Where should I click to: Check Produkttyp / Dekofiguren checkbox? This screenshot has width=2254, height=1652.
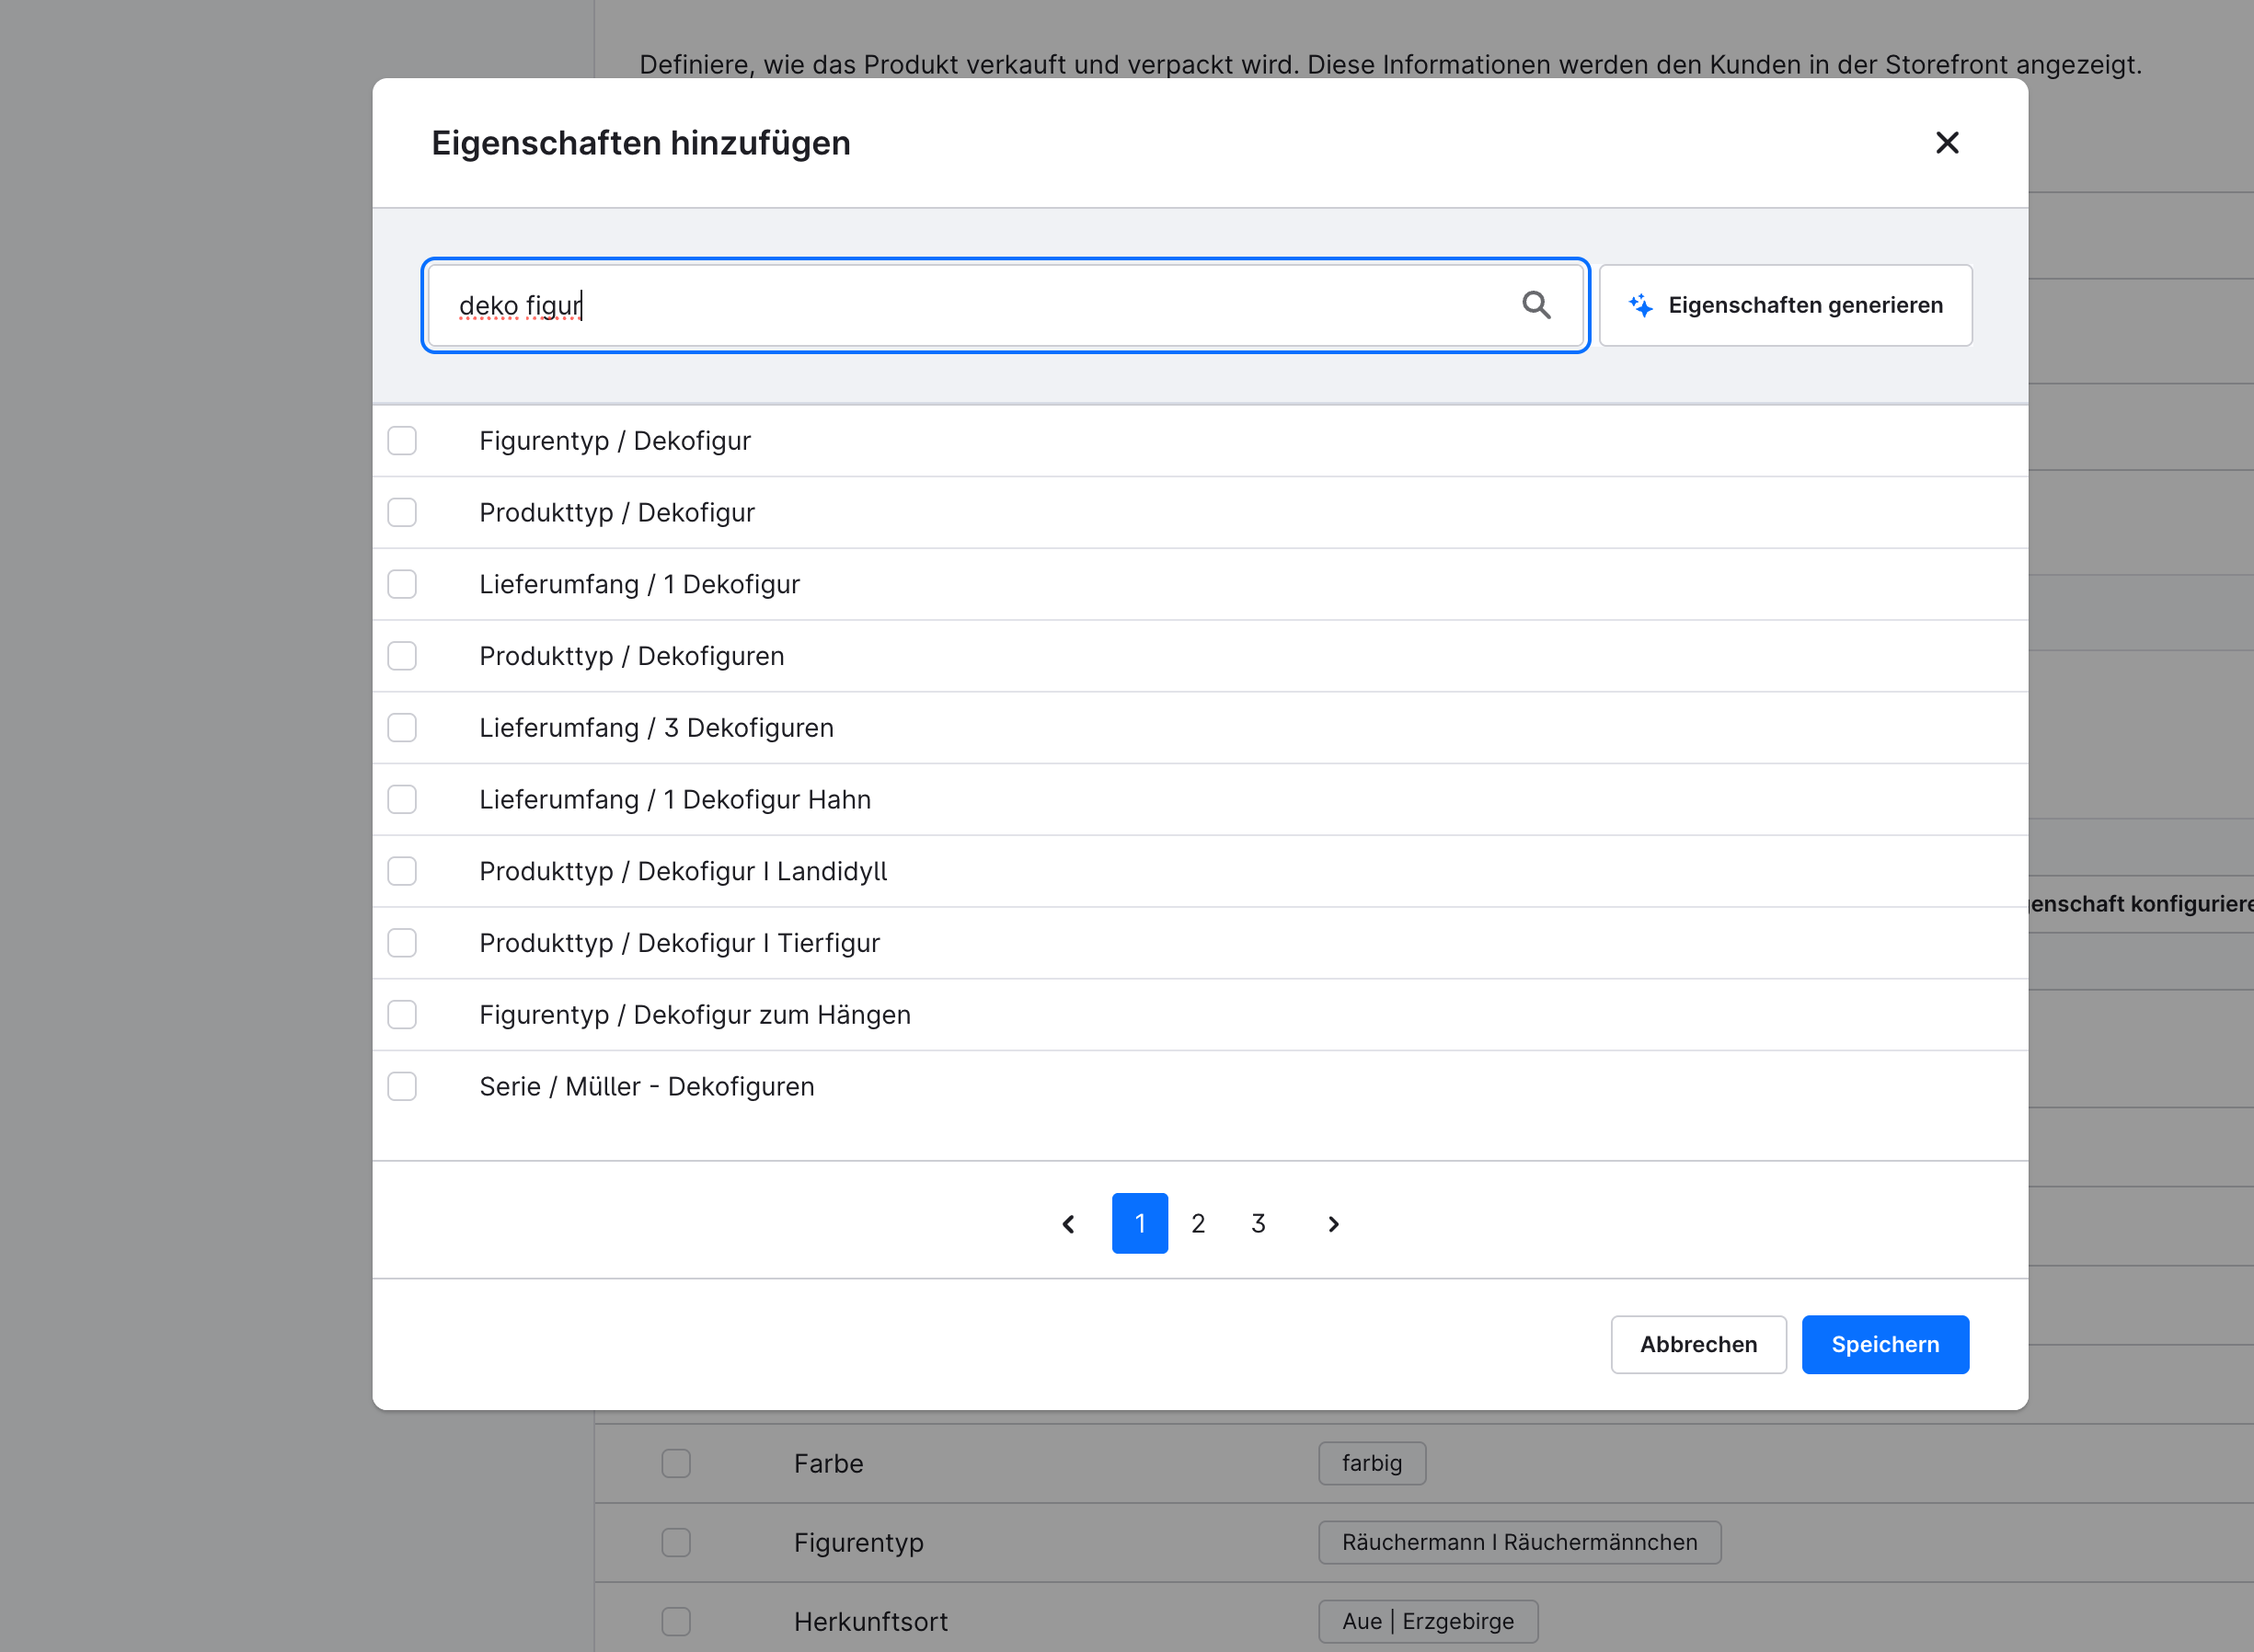[402, 656]
